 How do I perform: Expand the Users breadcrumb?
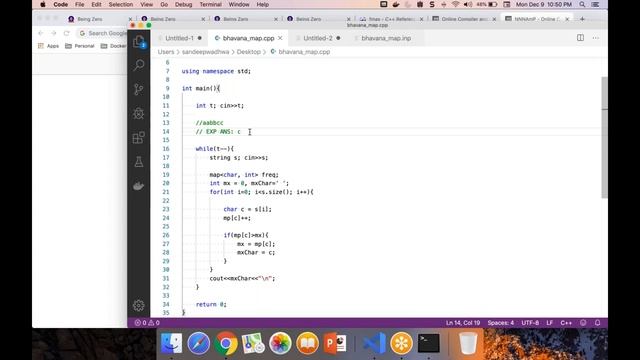coord(166,52)
